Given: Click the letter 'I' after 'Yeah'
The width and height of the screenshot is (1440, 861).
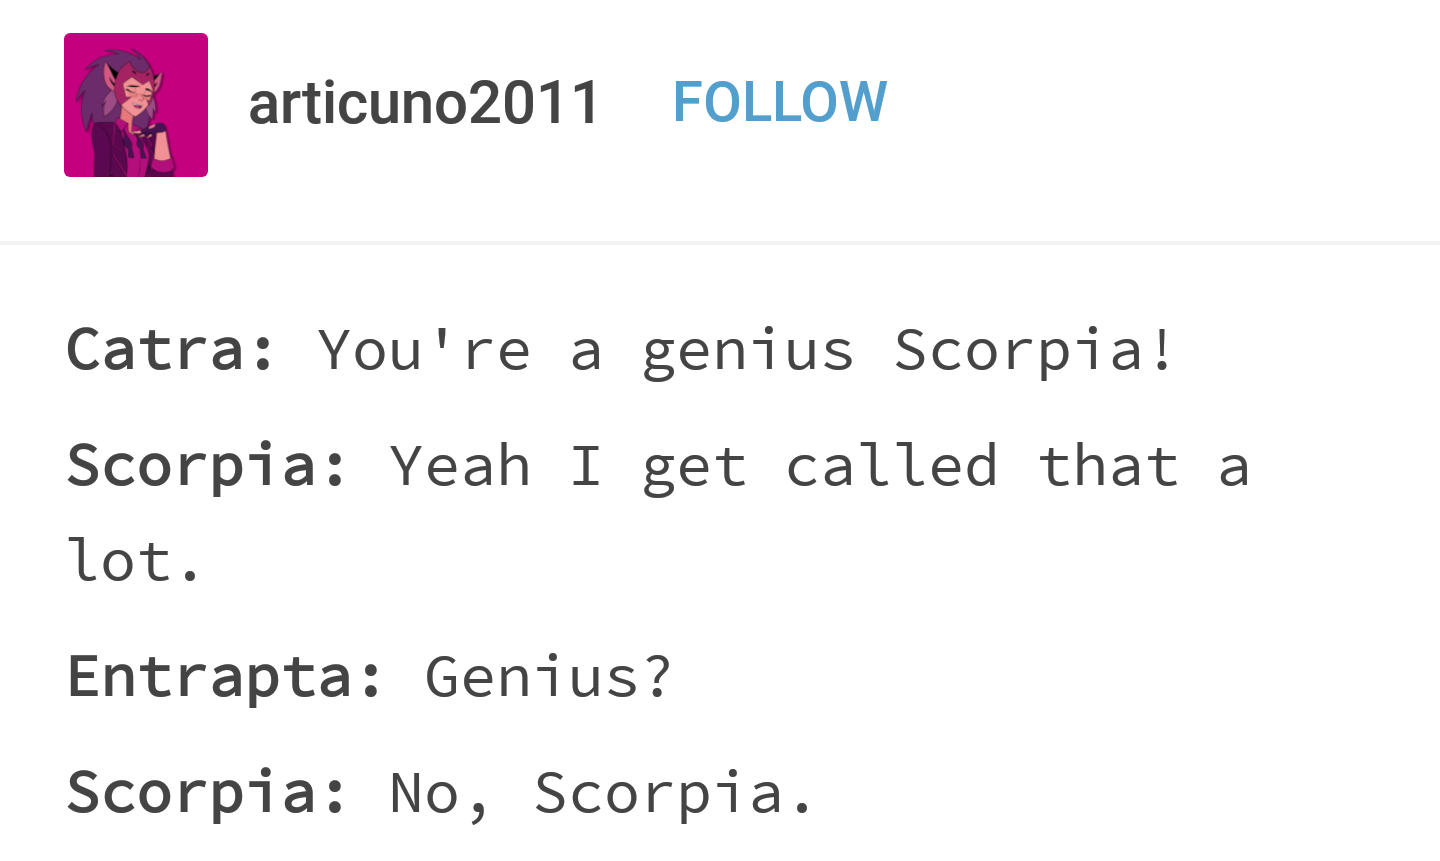Looking at the screenshot, I should coord(586,466).
